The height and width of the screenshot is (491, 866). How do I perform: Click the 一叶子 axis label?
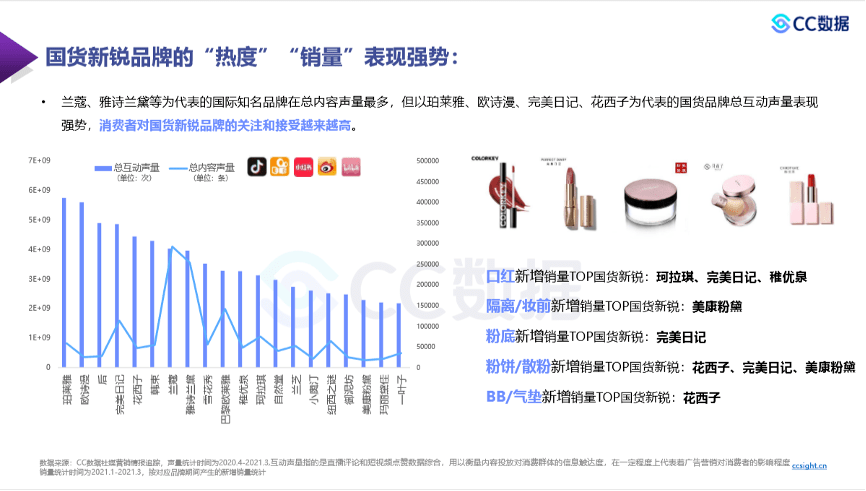pyautogui.click(x=402, y=389)
